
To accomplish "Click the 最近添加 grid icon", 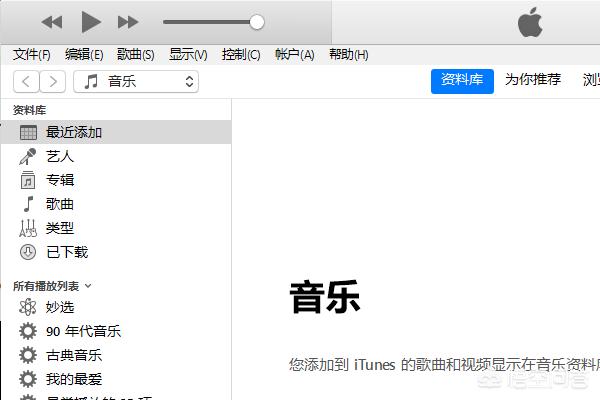I will pyautogui.click(x=28, y=132).
